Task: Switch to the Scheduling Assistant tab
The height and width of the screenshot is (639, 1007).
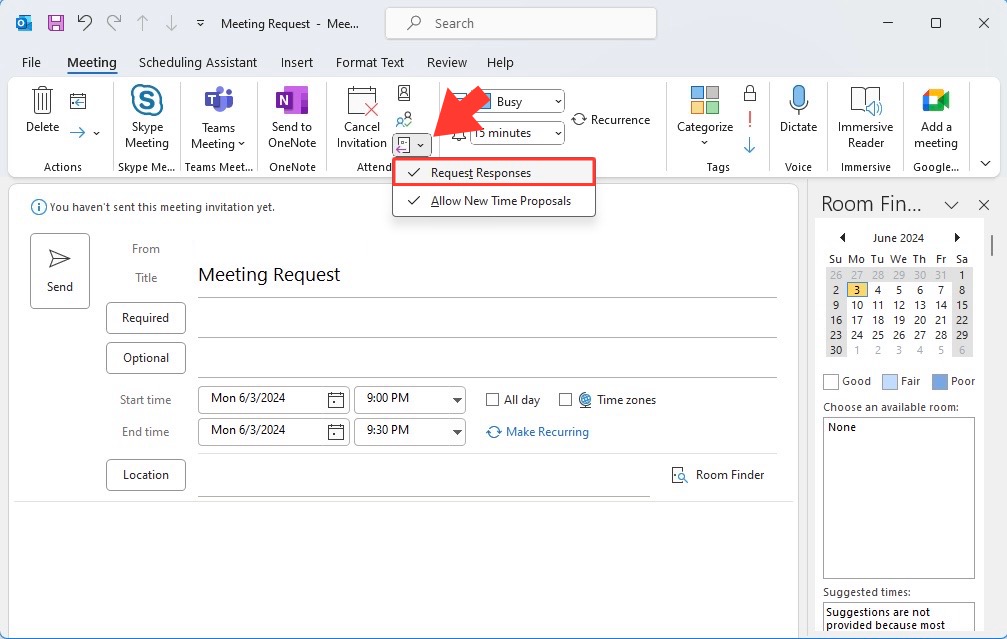Action: coord(198,62)
